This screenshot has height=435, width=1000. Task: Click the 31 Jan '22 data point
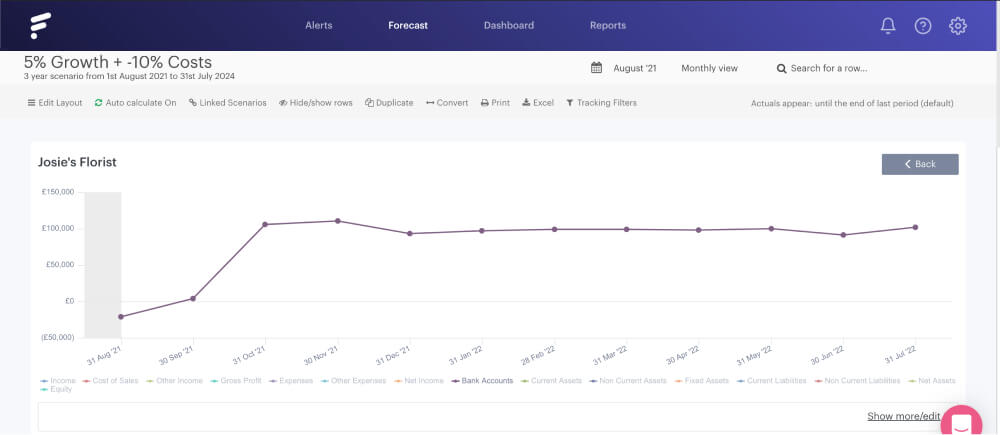coord(482,231)
